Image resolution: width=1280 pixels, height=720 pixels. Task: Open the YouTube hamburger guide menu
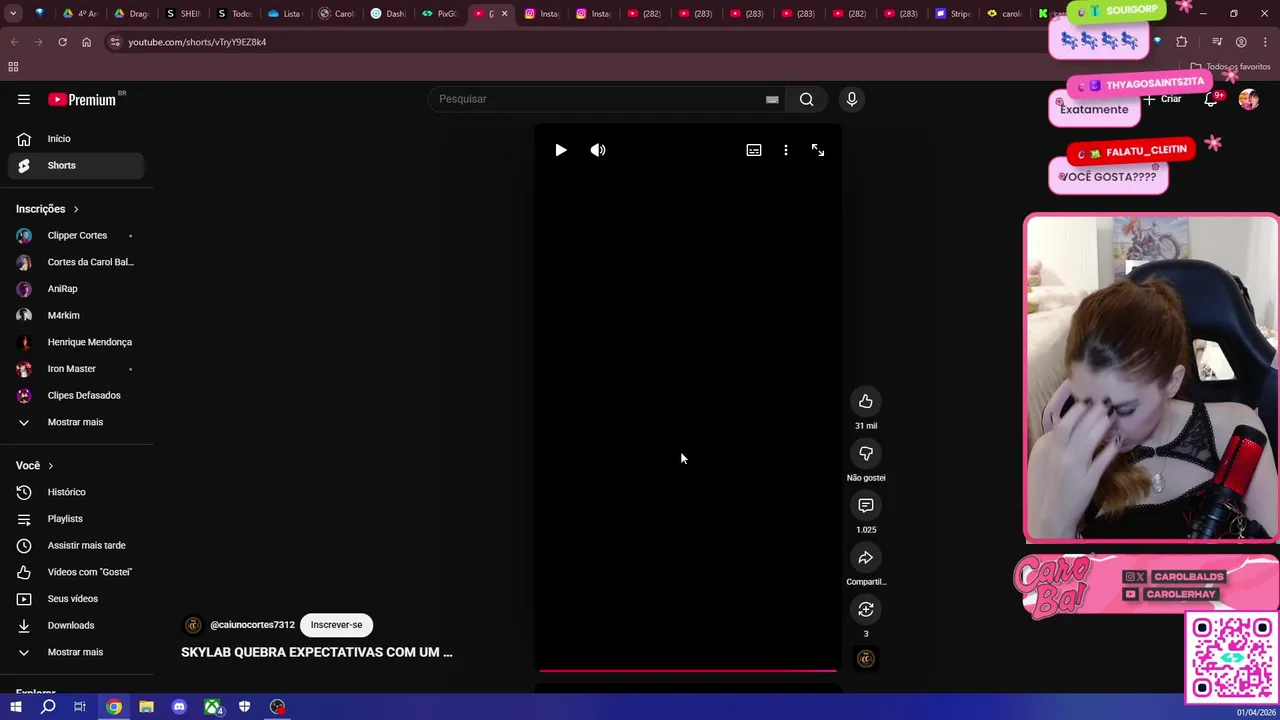point(24,99)
